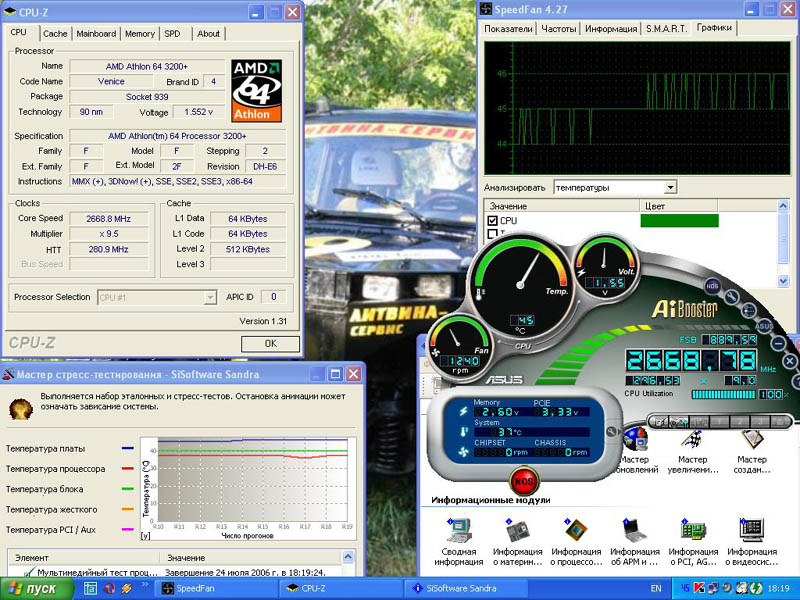Click the CPU-Z Core Speed value field
The height and width of the screenshot is (600, 800).
pos(108,219)
